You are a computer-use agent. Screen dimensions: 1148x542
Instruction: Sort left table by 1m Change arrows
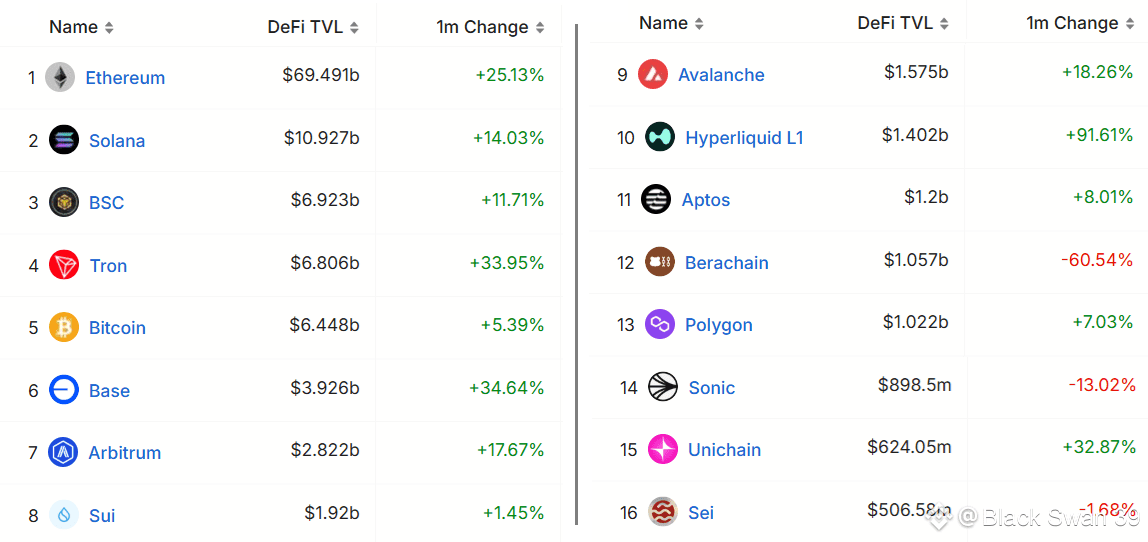tap(540, 28)
